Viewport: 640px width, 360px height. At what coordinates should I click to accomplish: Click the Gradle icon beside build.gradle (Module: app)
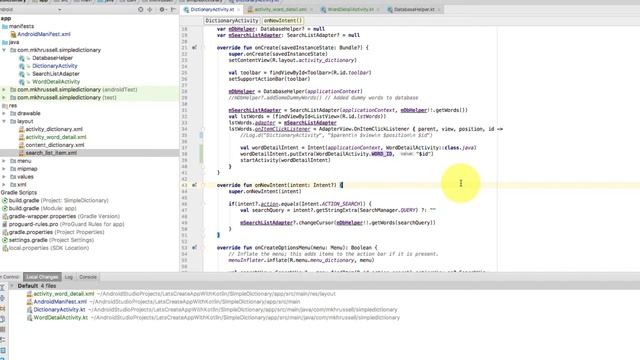pyautogui.click(x=5, y=208)
